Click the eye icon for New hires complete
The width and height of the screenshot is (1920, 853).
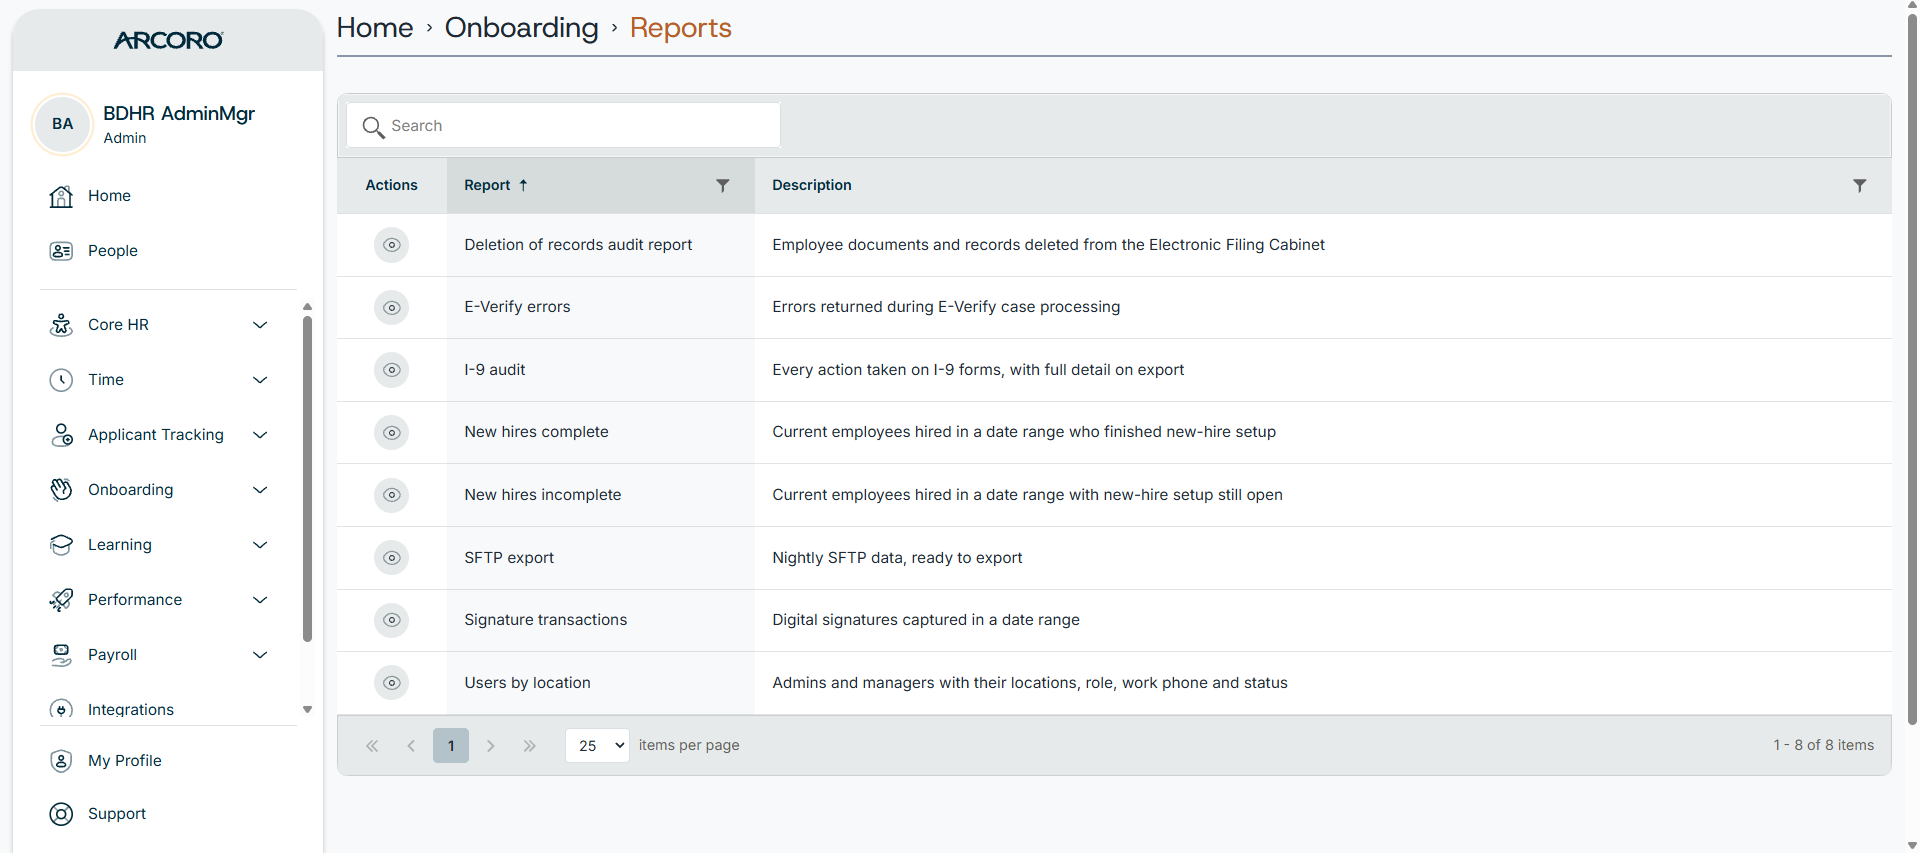pyautogui.click(x=392, y=432)
